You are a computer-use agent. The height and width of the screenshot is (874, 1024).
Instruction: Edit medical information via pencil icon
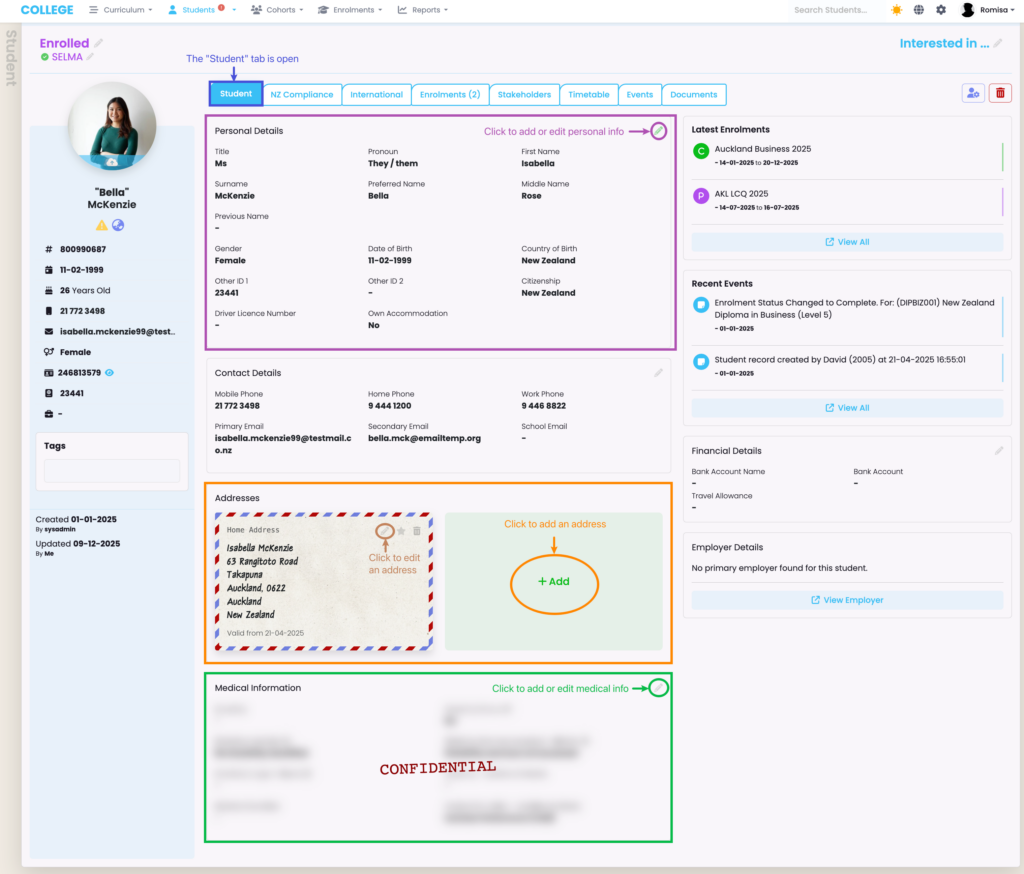click(x=658, y=688)
